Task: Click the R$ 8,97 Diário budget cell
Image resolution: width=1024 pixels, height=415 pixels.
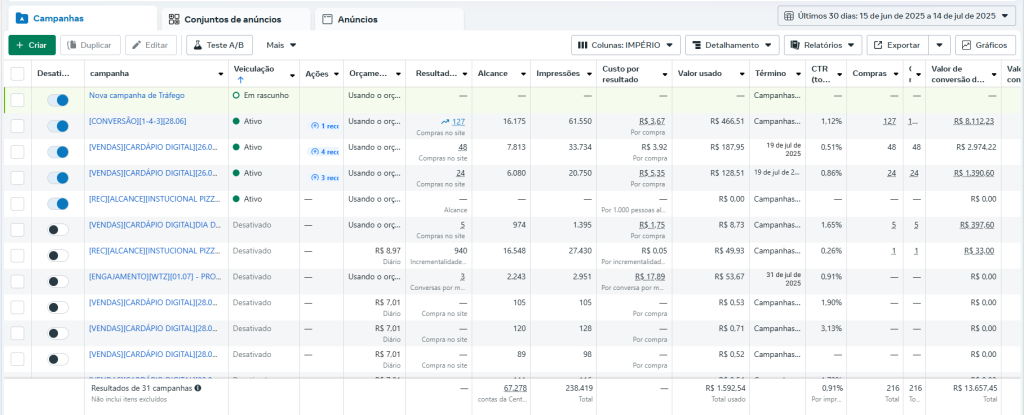Action: [x=388, y=250]
